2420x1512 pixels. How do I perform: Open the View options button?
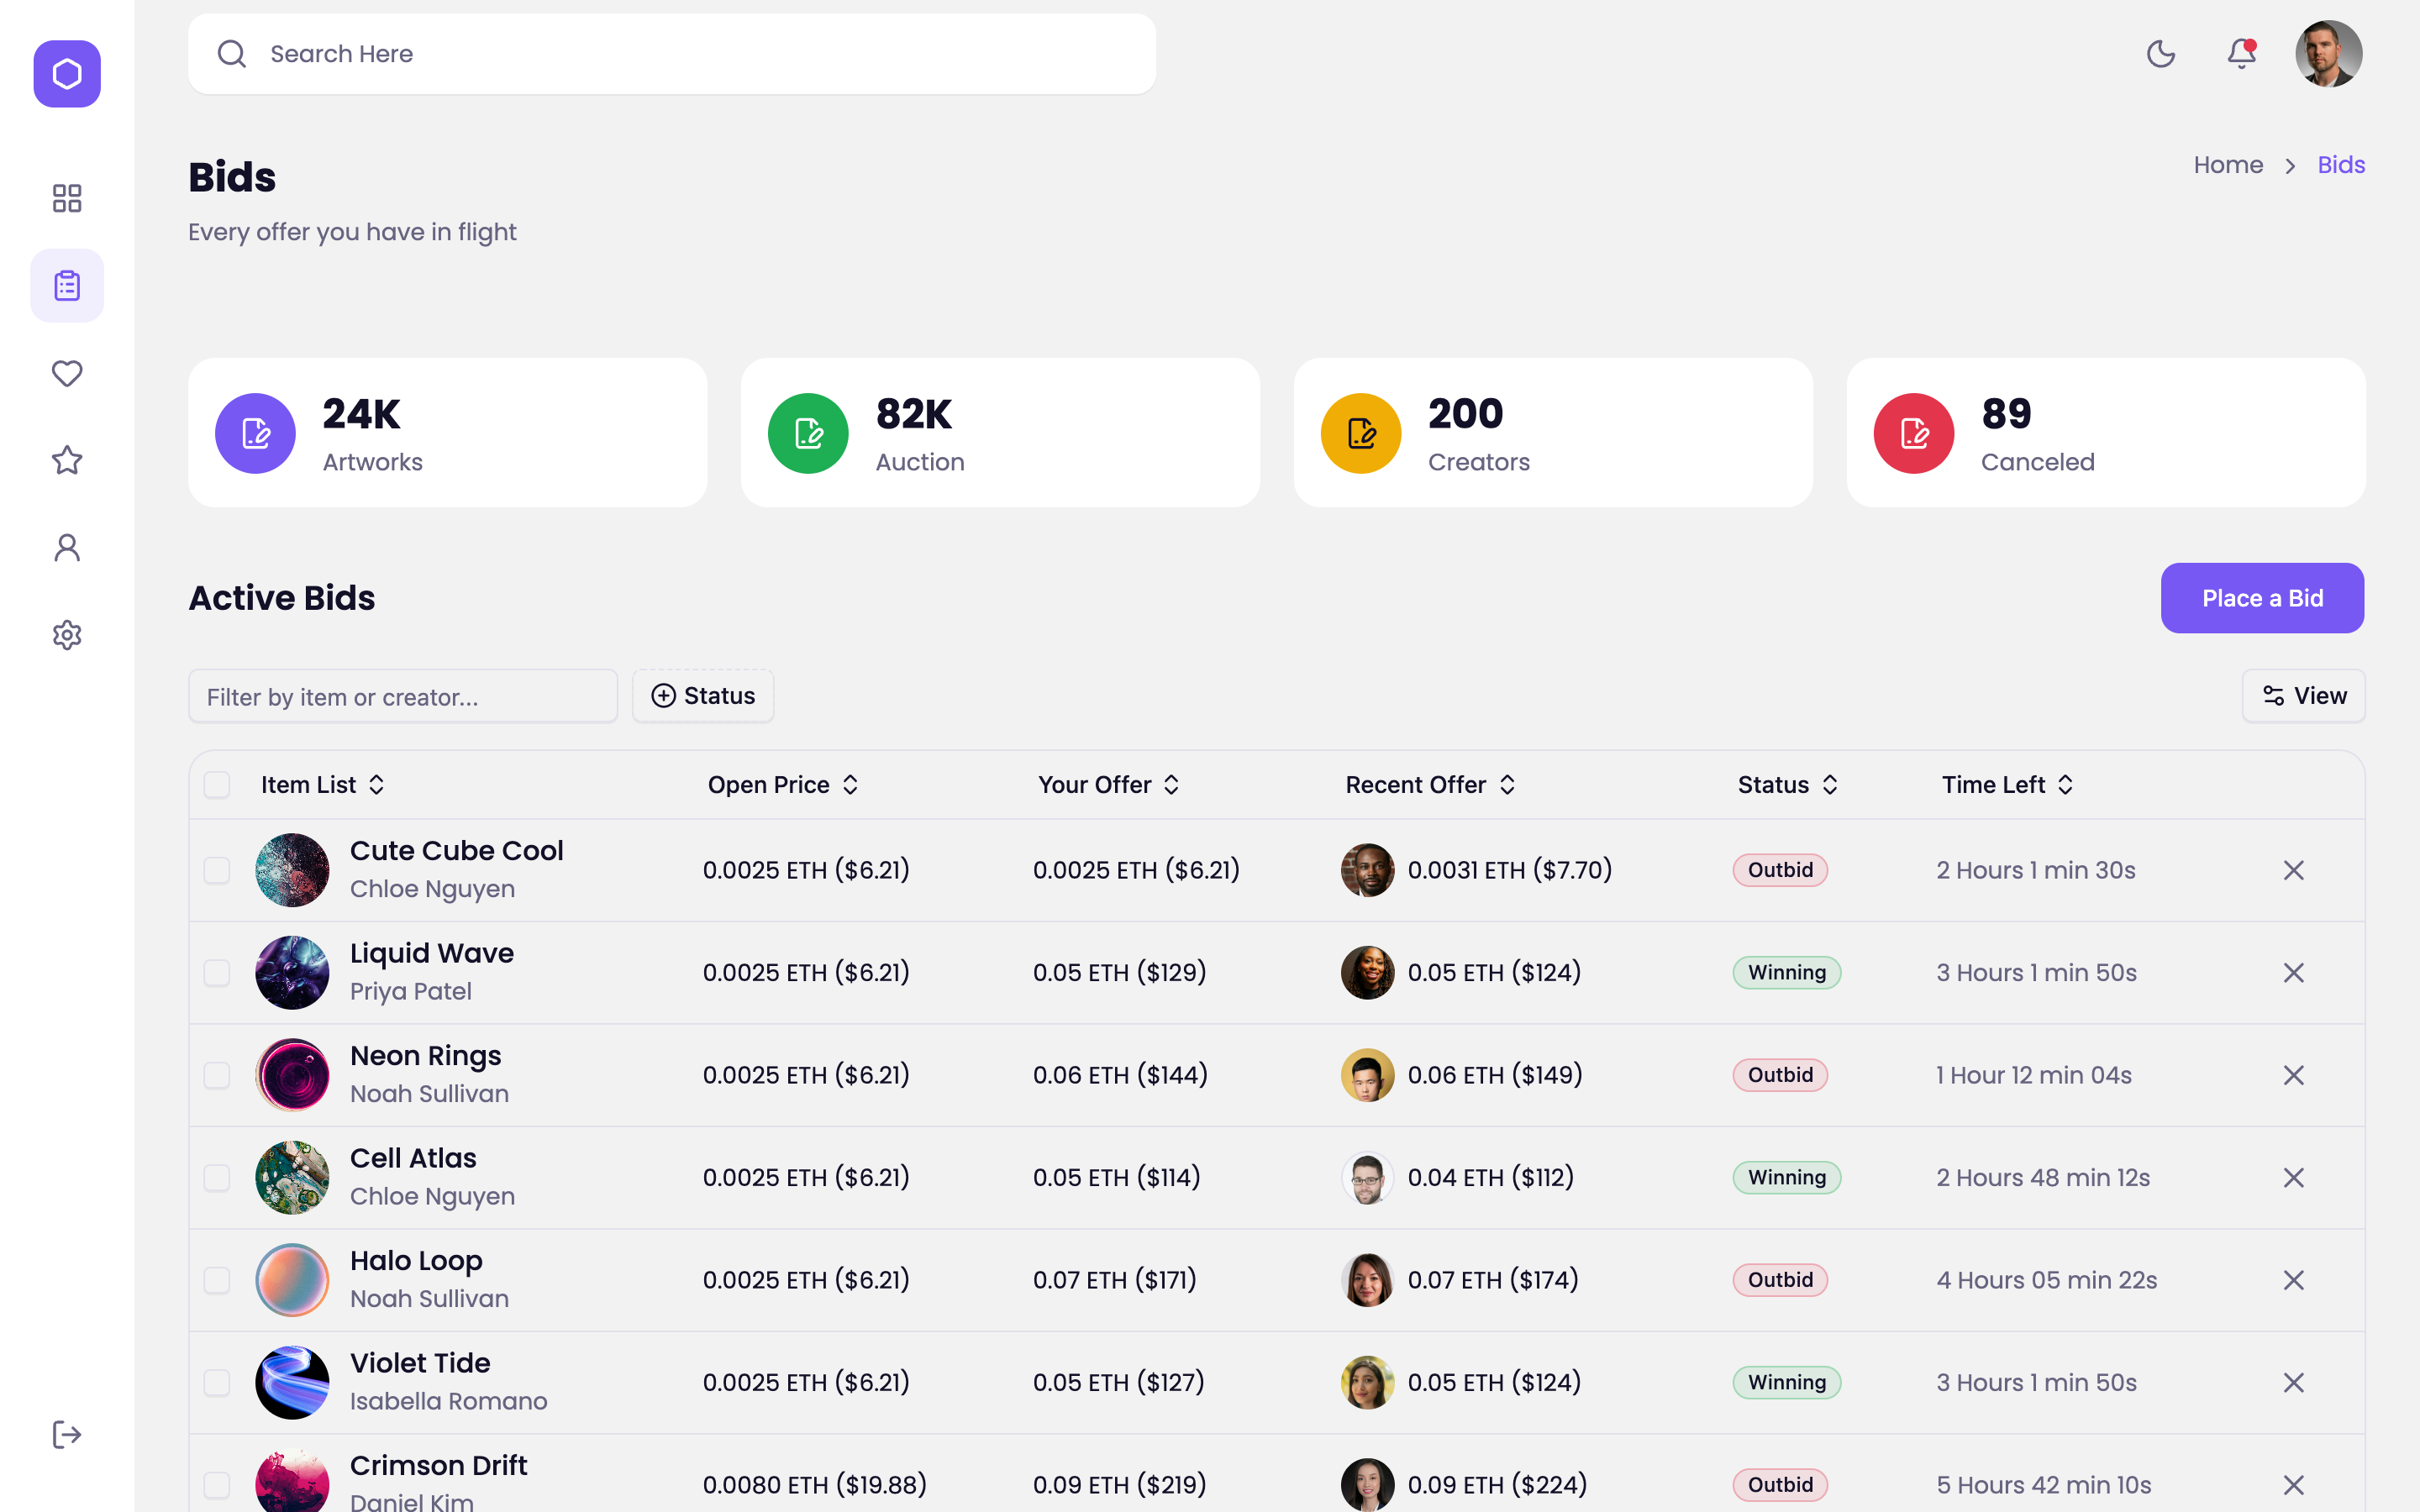point(2304,696)
